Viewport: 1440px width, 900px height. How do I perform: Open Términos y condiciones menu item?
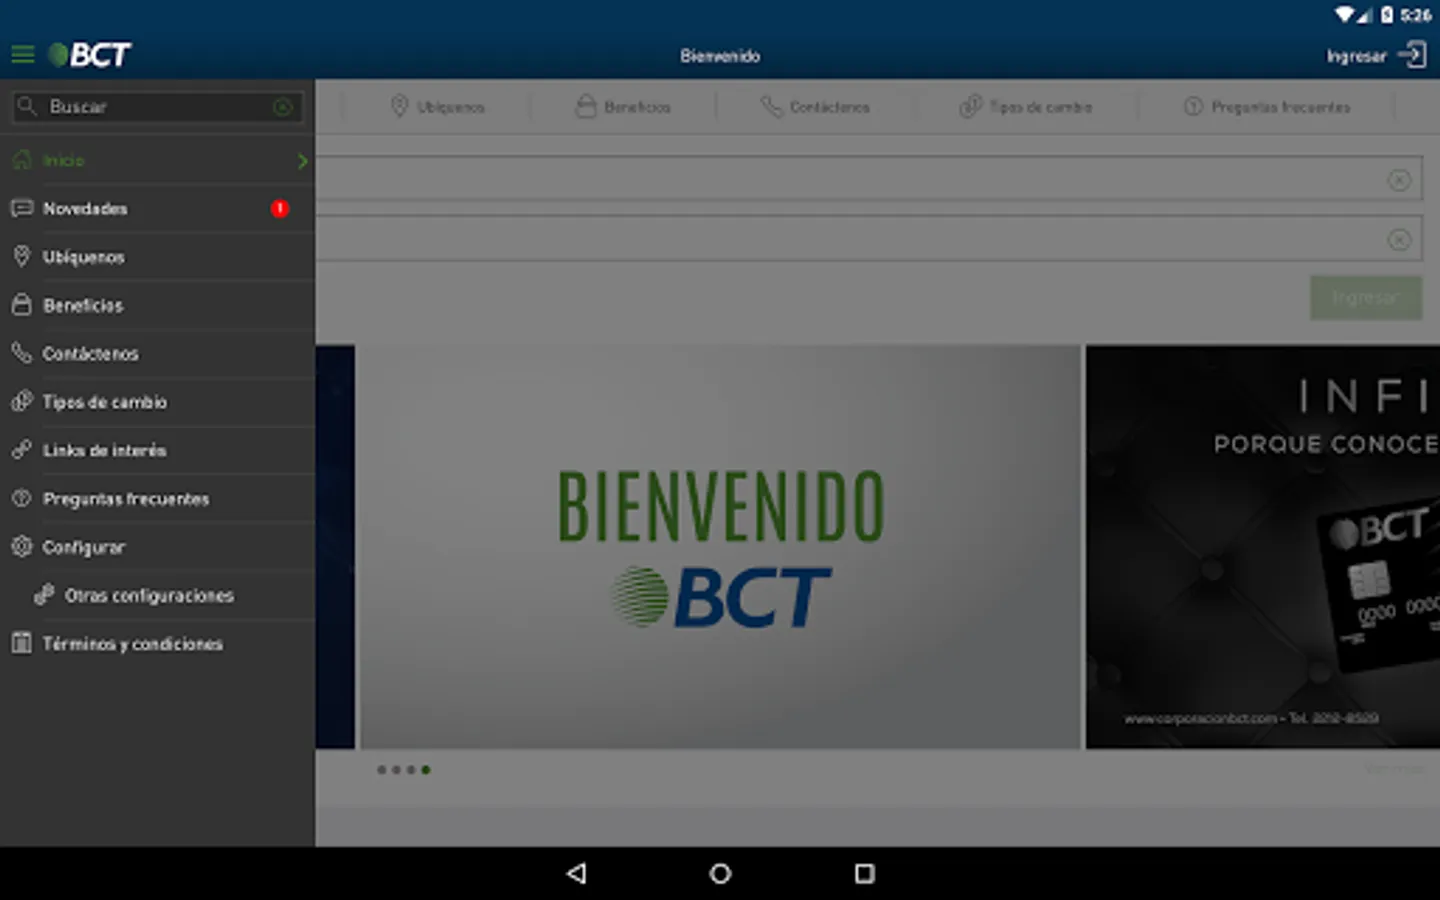(x=158, y=644)
